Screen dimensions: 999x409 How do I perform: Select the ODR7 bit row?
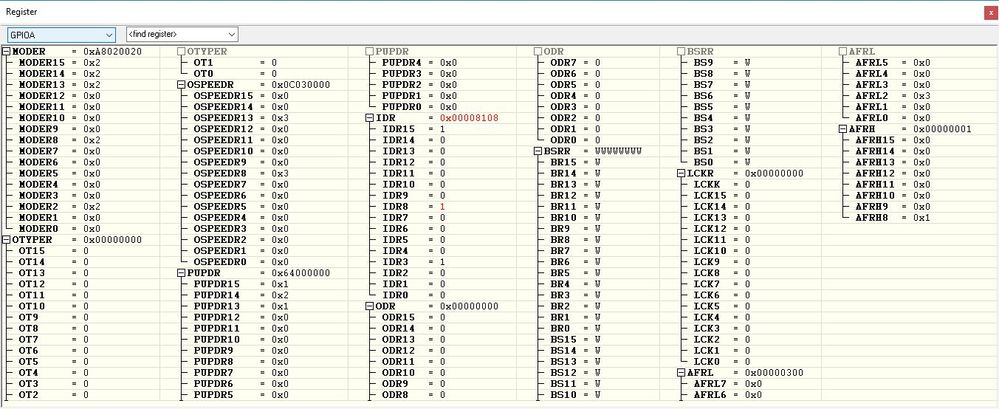(x=575, y=62)
